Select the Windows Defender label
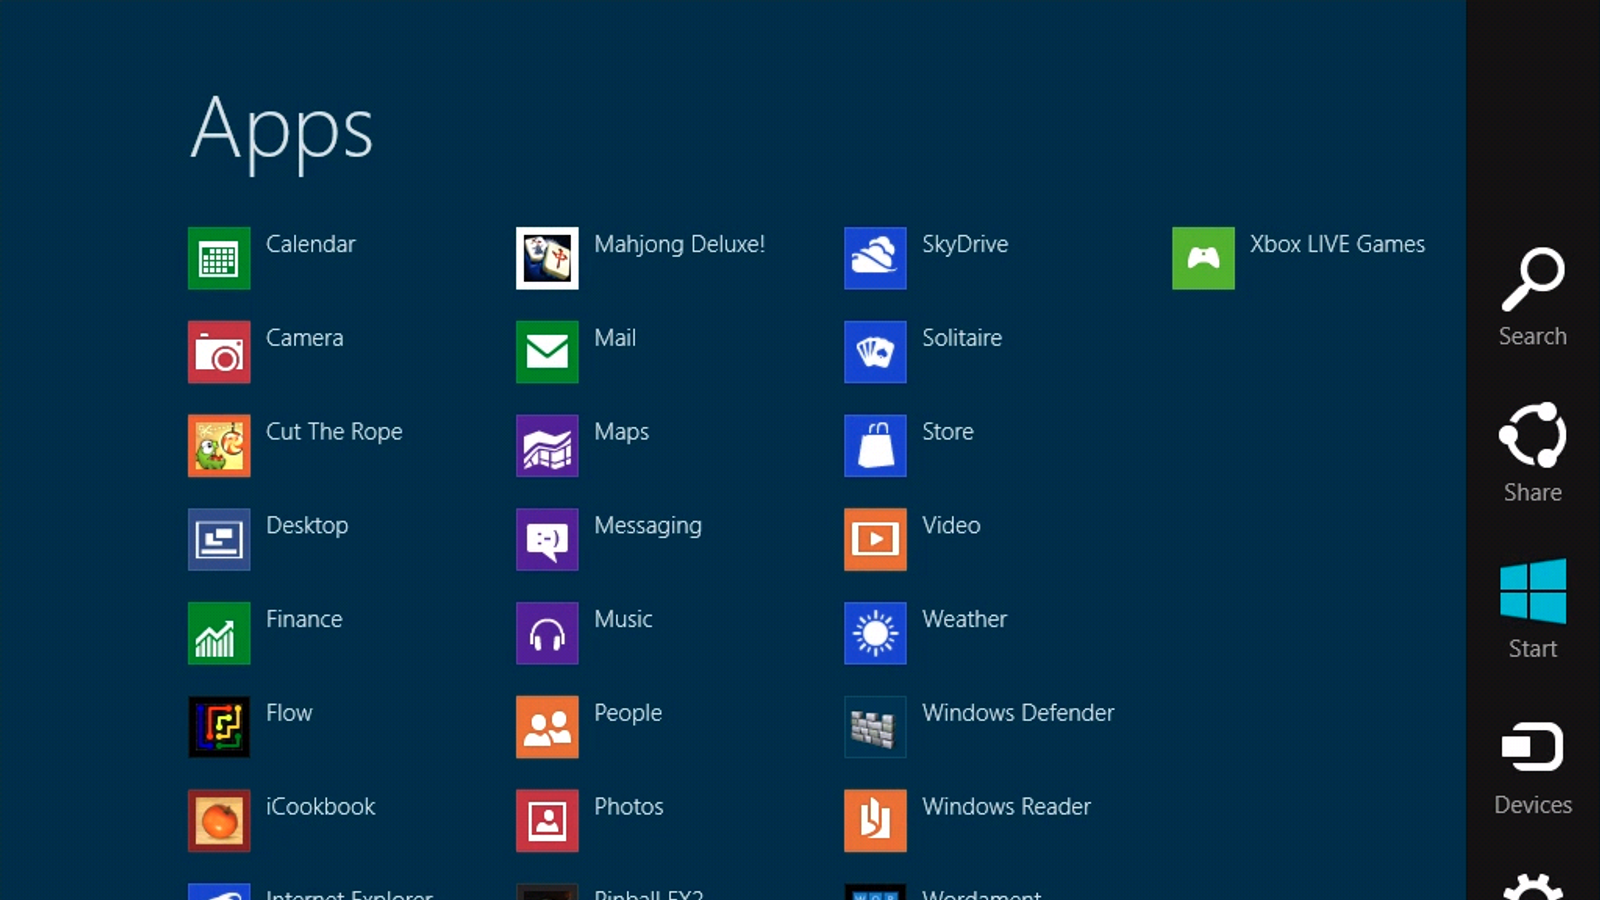 1018,713
